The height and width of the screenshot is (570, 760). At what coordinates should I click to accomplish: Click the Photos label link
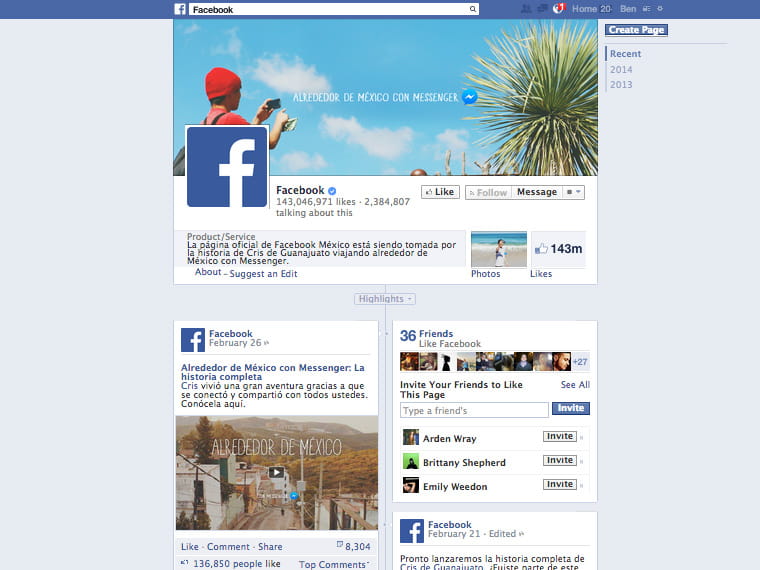(486, 274)
